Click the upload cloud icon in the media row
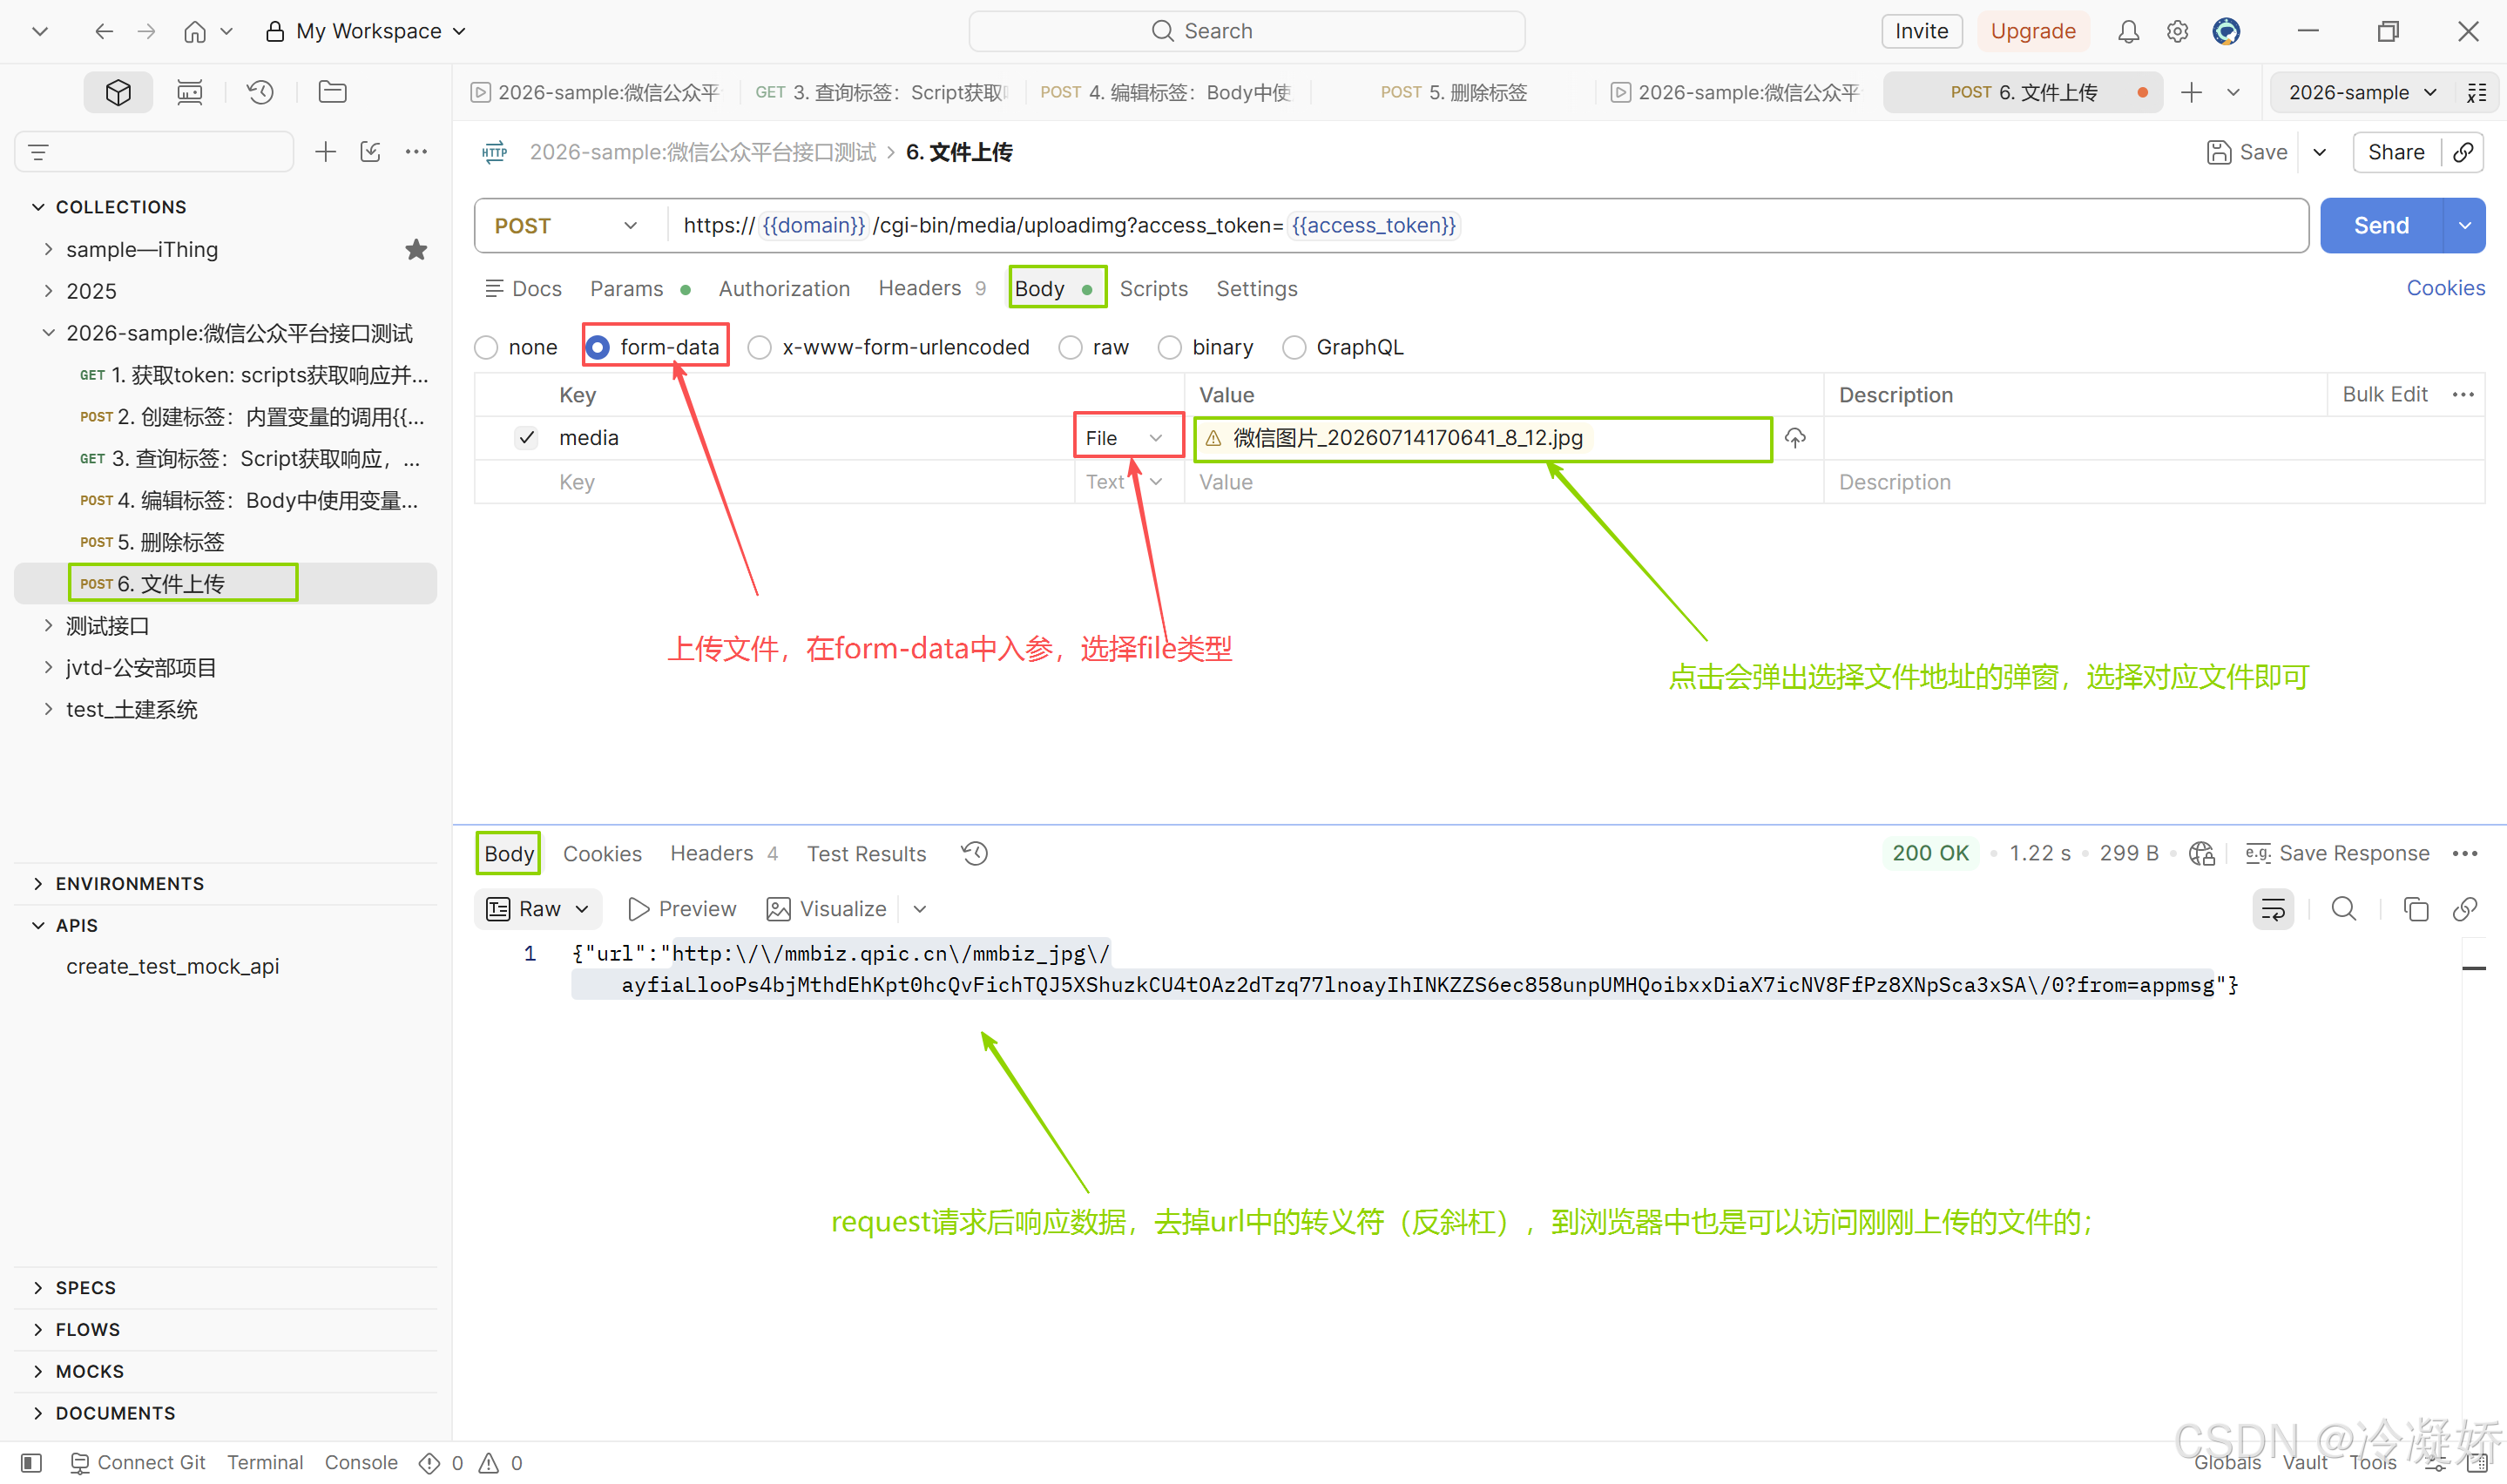Image resolution: width=2507 pixels, height=1484 pixels. (x=1795, y=438)
